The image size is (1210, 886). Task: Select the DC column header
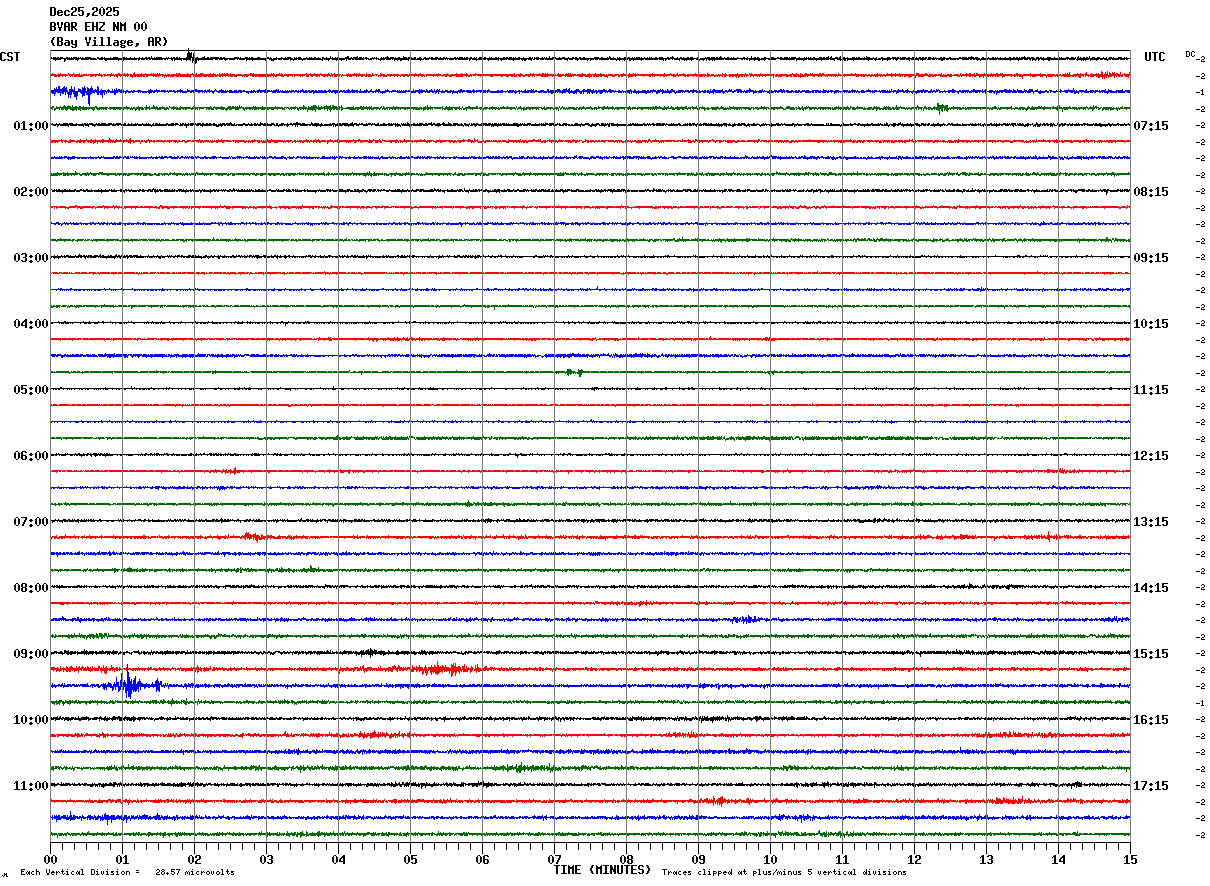(x=1190, y=54)
